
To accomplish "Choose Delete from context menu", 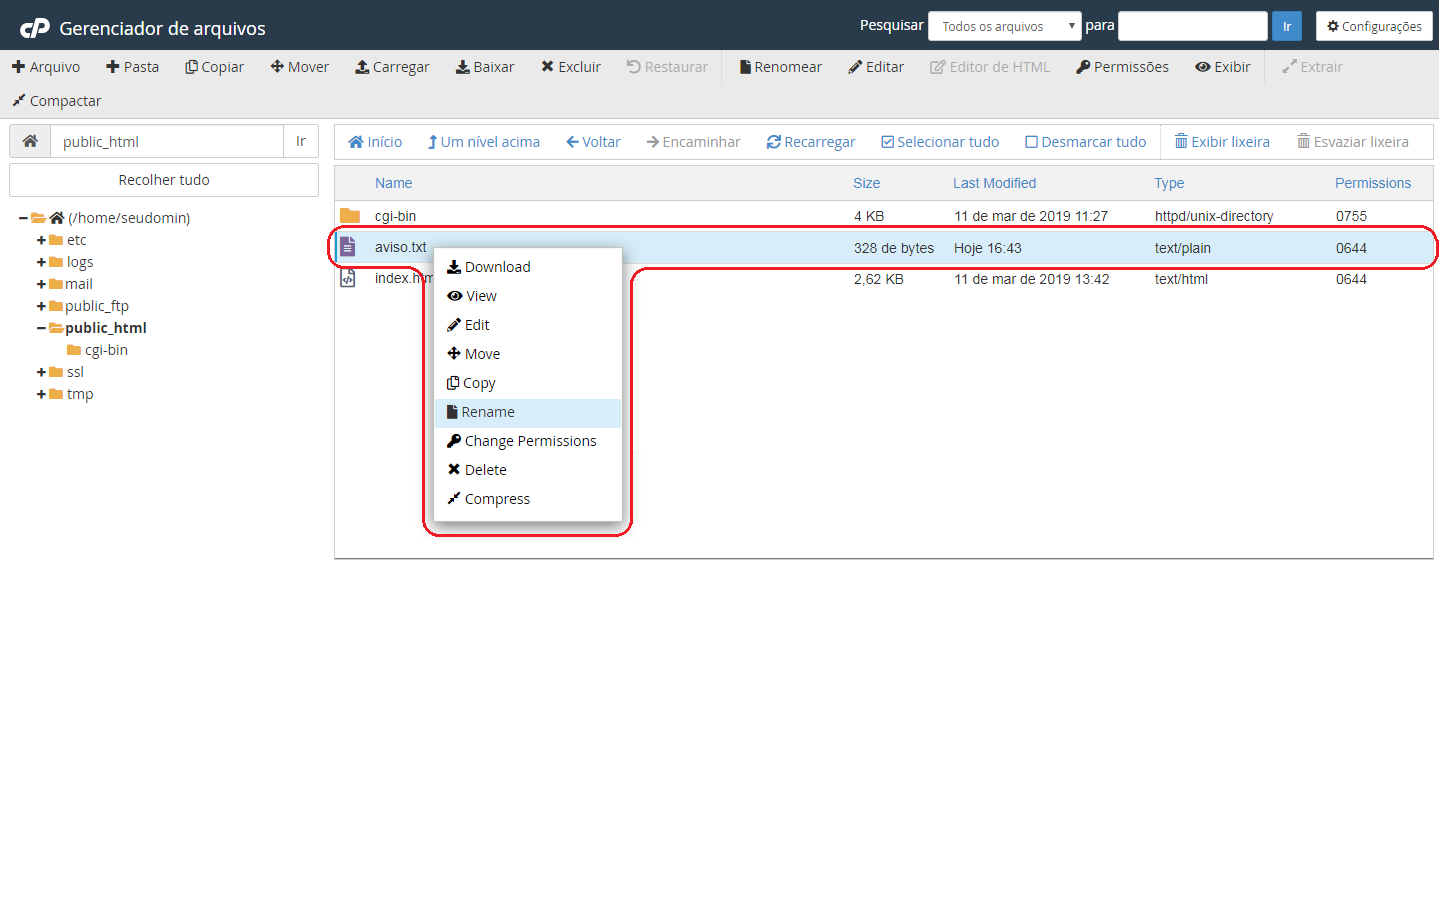I will click(528, 470).
